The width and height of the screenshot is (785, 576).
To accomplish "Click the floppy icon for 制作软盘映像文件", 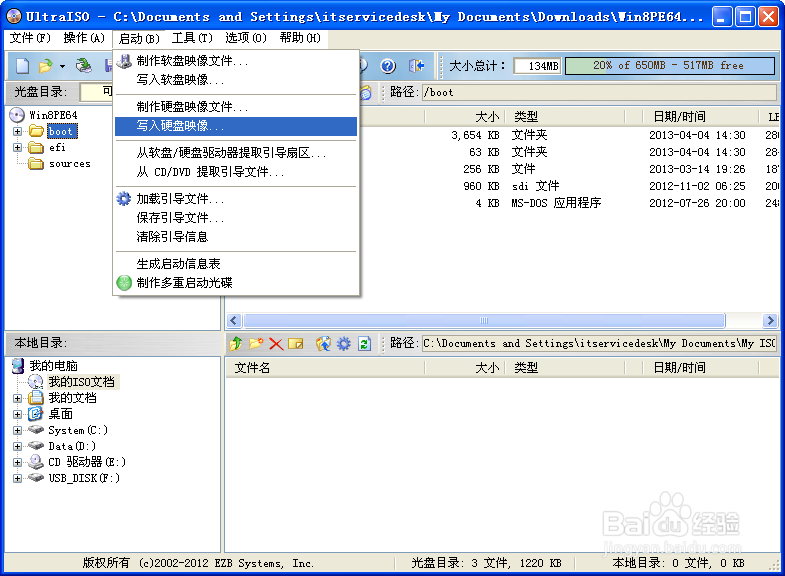I will tap(124, 61).
